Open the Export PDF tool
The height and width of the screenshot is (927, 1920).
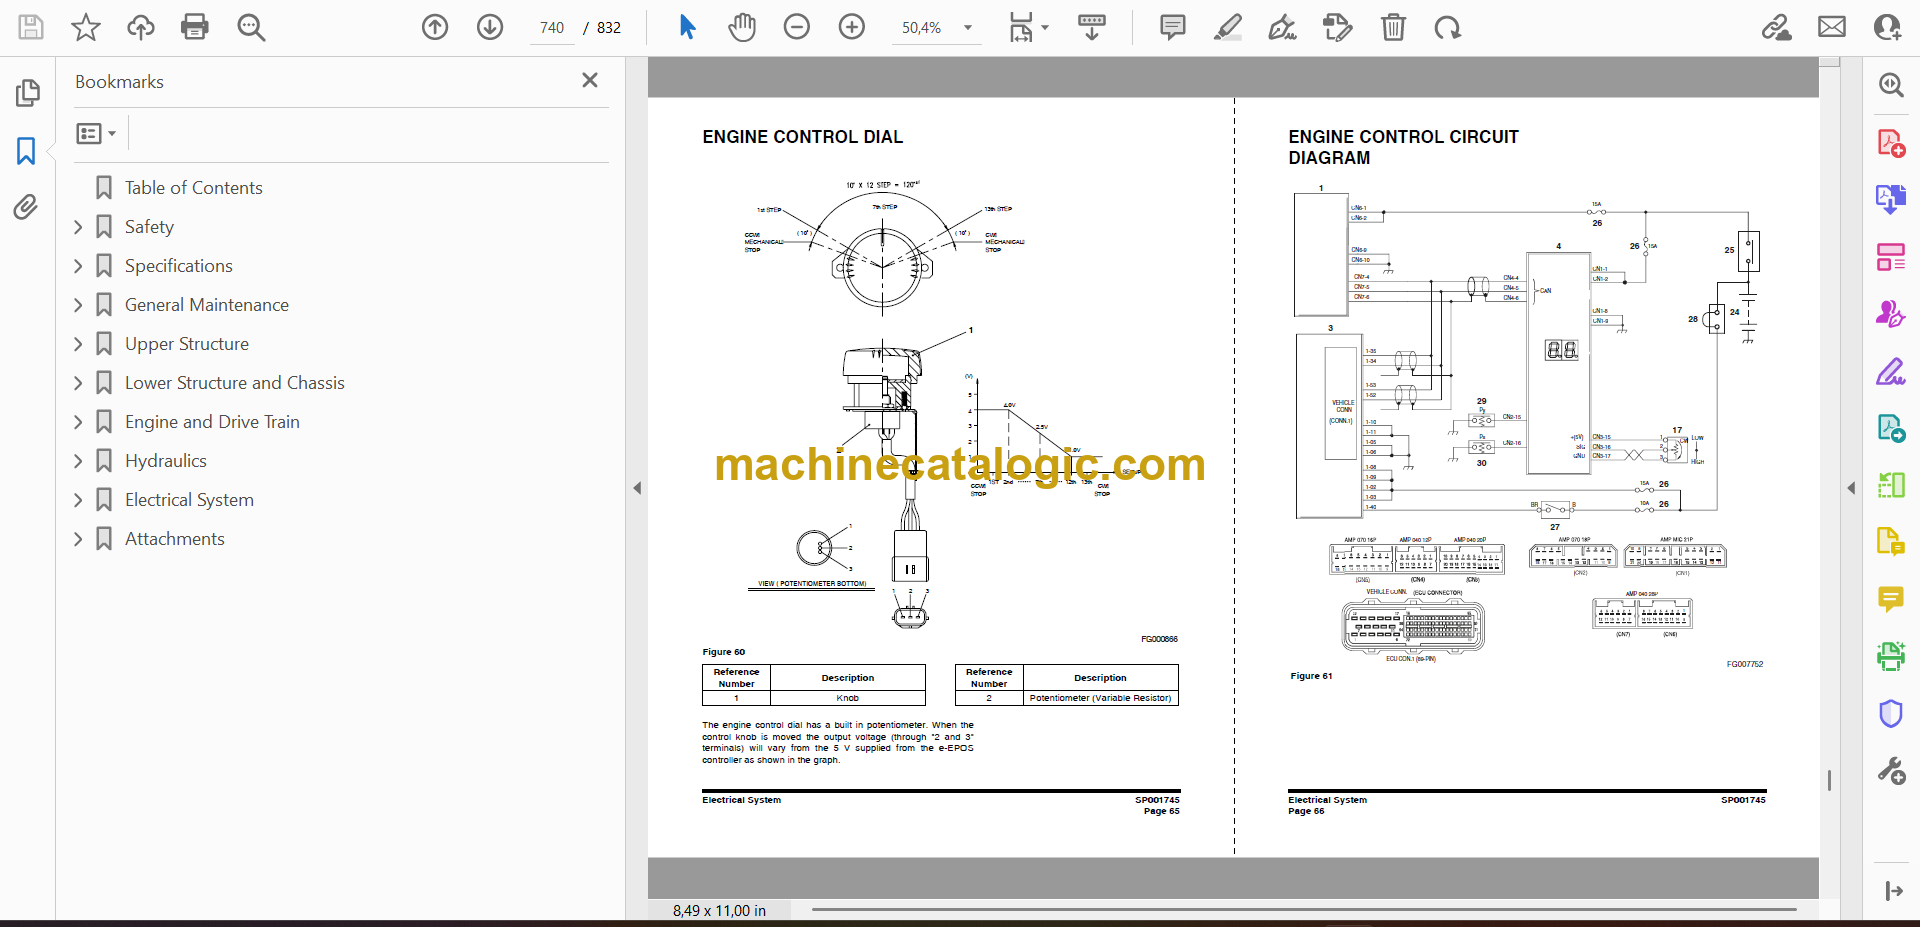(1891, 200)
